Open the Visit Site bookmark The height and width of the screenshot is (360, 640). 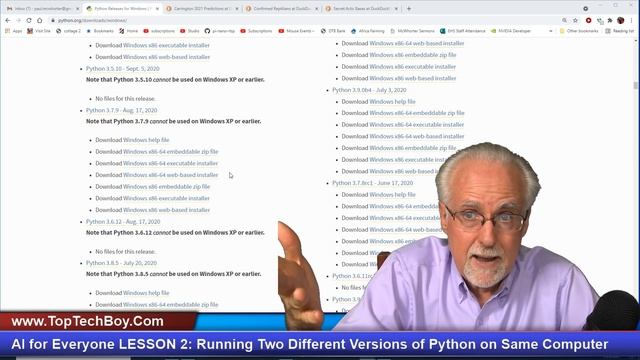pyautogui.click(x=39, y=31)
